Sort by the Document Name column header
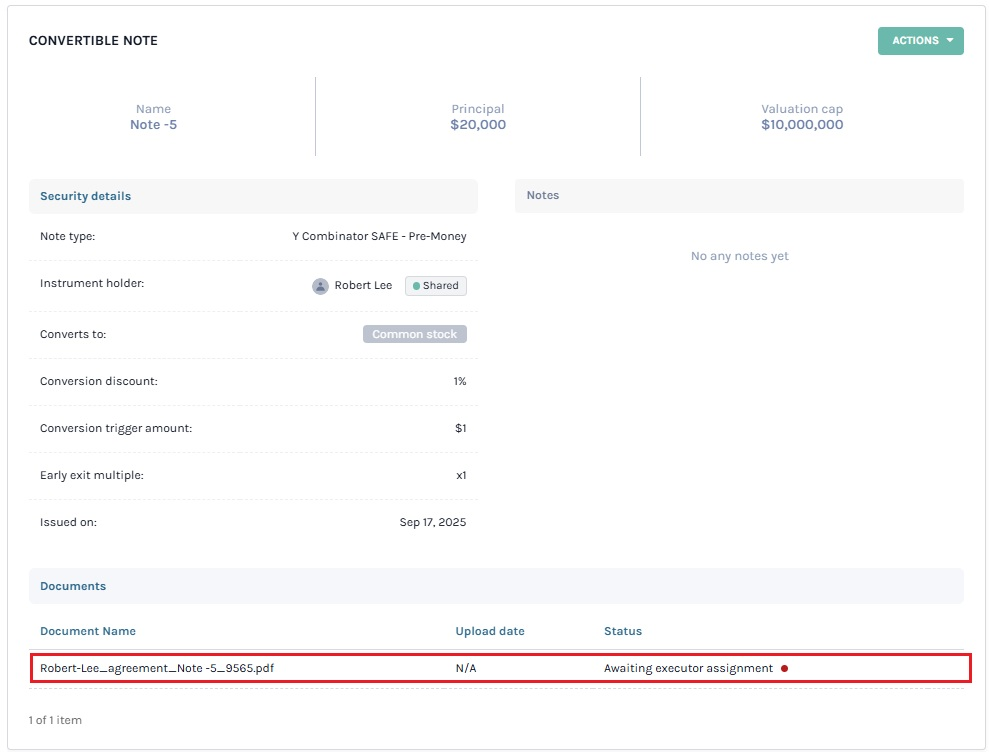The height and width of the screenshot is (752, 989). (88, 631)
